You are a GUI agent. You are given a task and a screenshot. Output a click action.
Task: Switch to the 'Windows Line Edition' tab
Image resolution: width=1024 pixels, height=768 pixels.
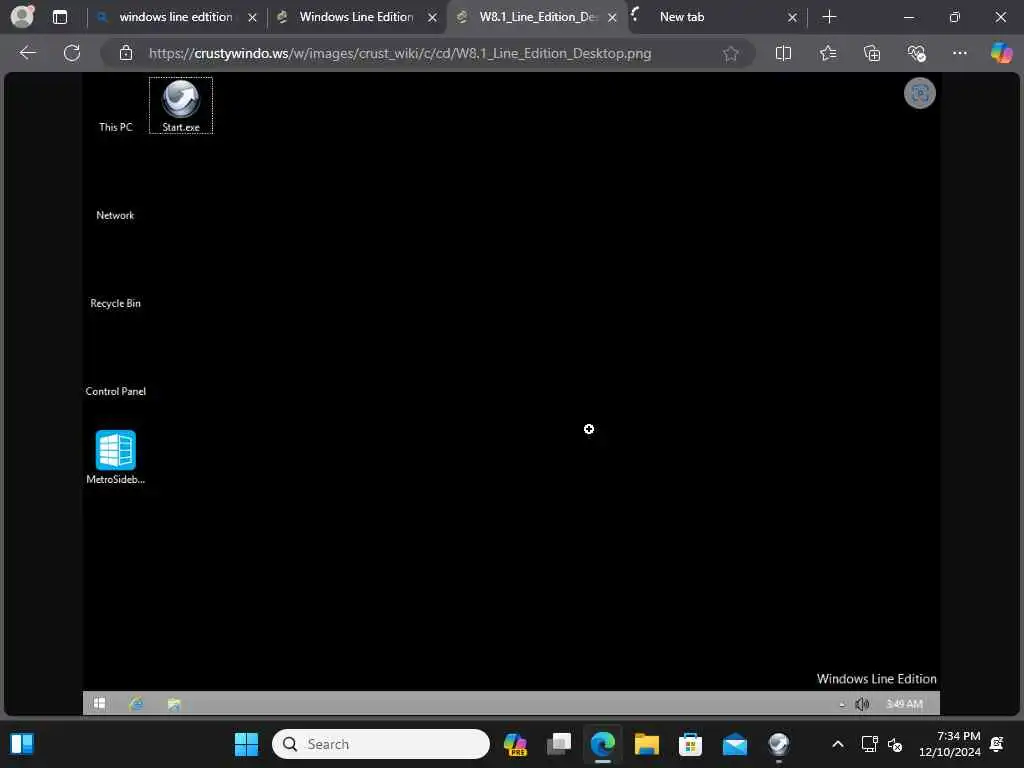click(356, 17)
